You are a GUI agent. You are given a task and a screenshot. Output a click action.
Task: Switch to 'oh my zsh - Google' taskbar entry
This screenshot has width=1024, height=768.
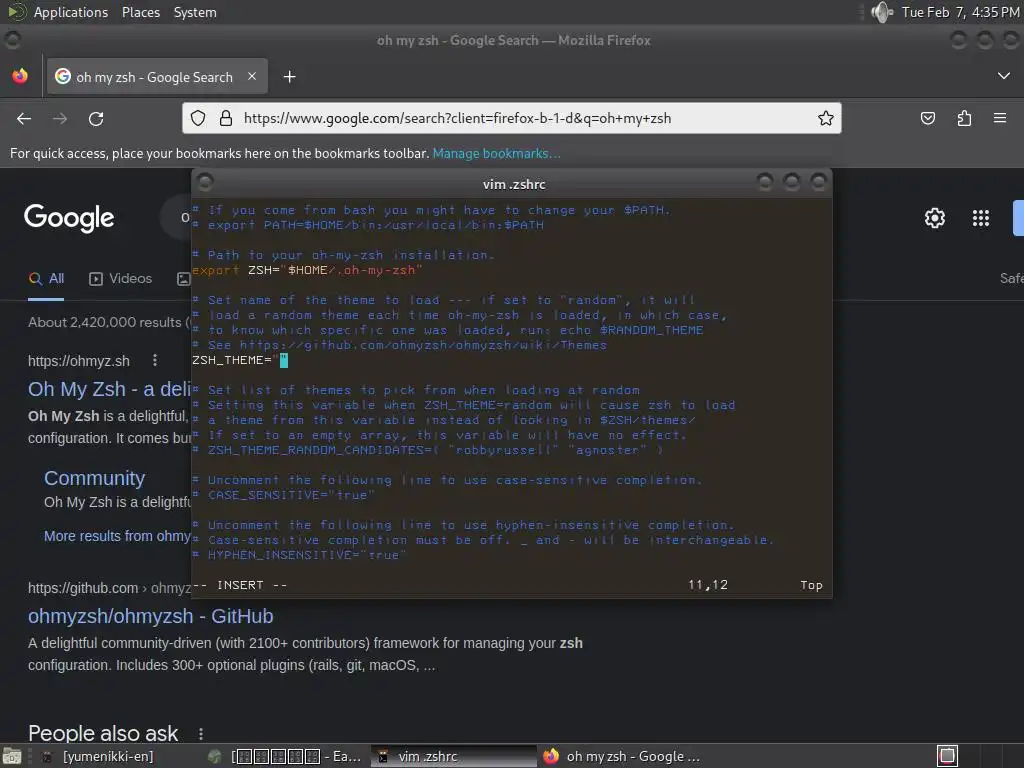pos(620,756)
